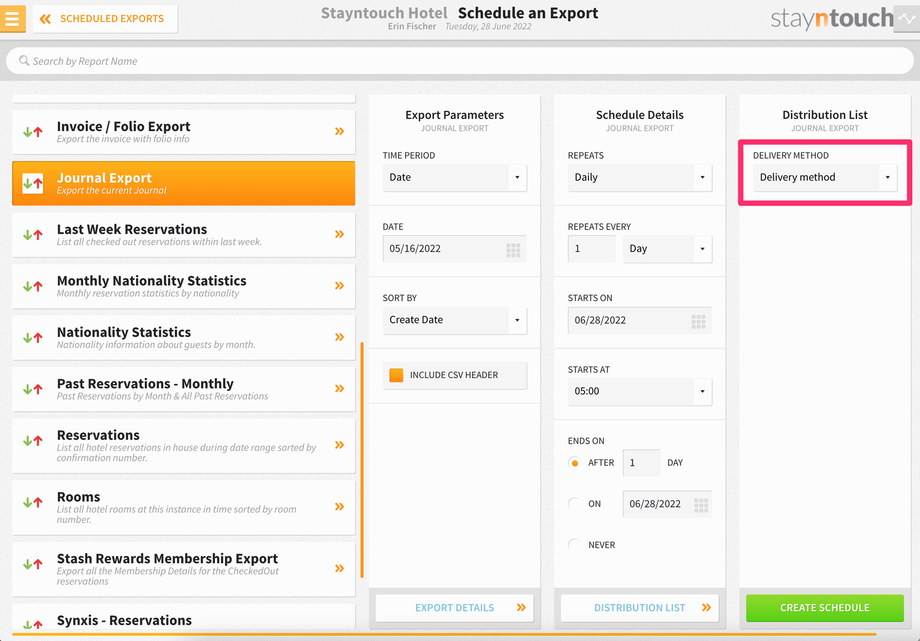Image resolution: width=920 pixels, height=641 pixels.
Task: Open chevron on the 'guests by month' row
Action: pyautogui.click(x=339, y=337)
